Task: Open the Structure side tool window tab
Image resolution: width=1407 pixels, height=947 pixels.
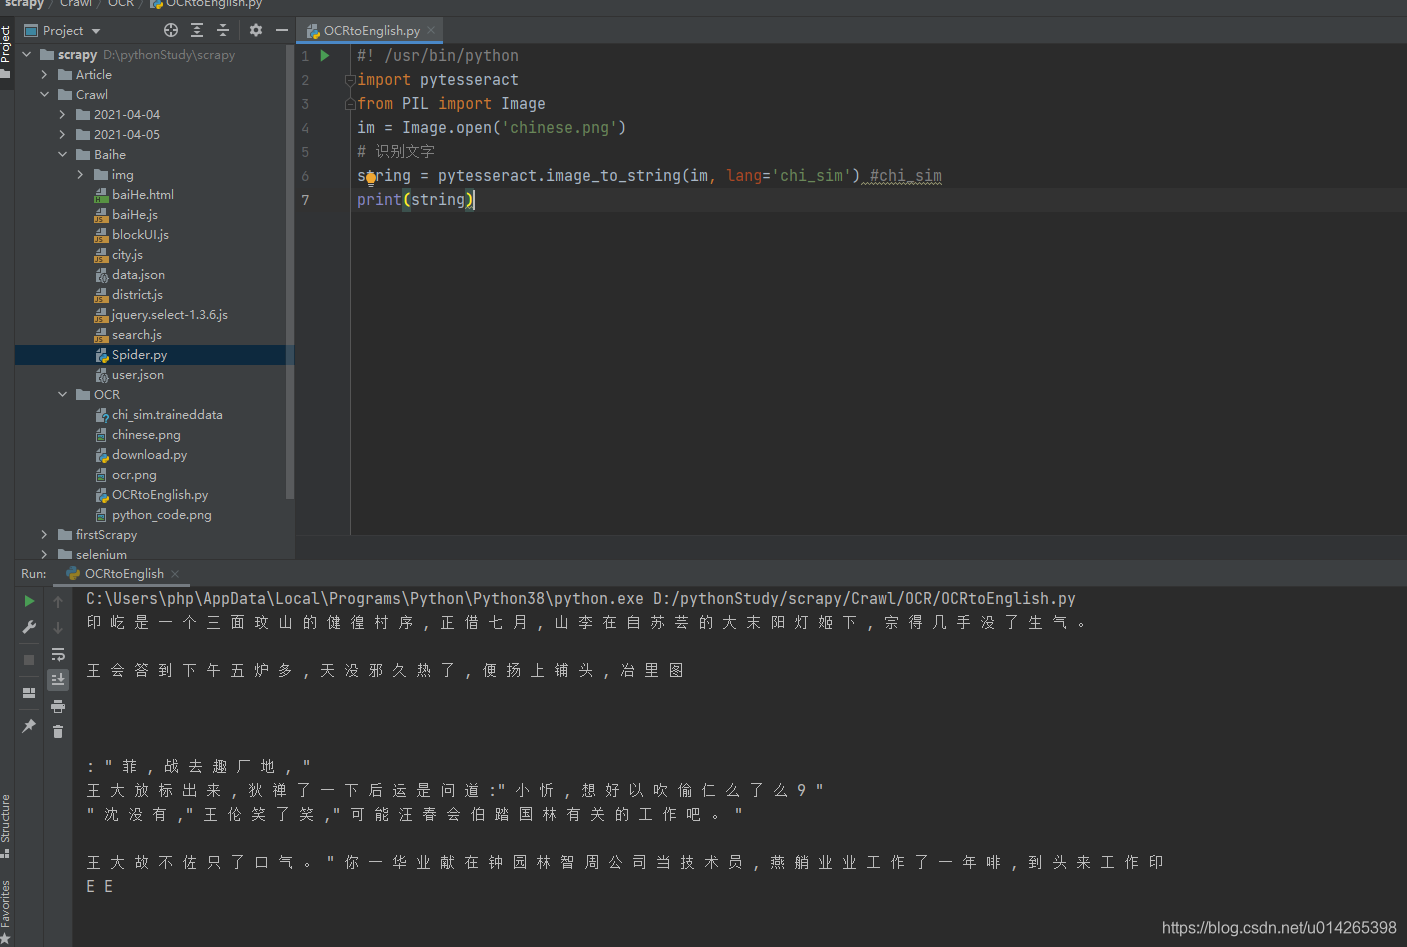Action: click(x=6, y=826)
